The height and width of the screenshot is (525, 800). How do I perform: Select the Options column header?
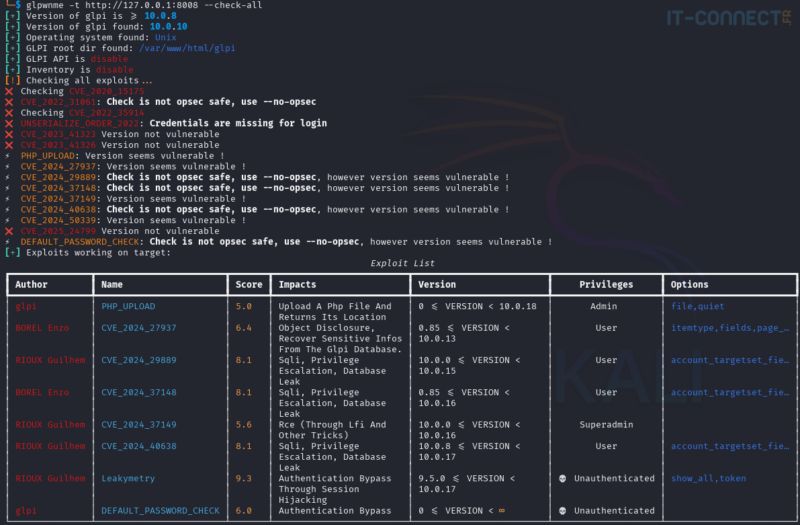689,285
